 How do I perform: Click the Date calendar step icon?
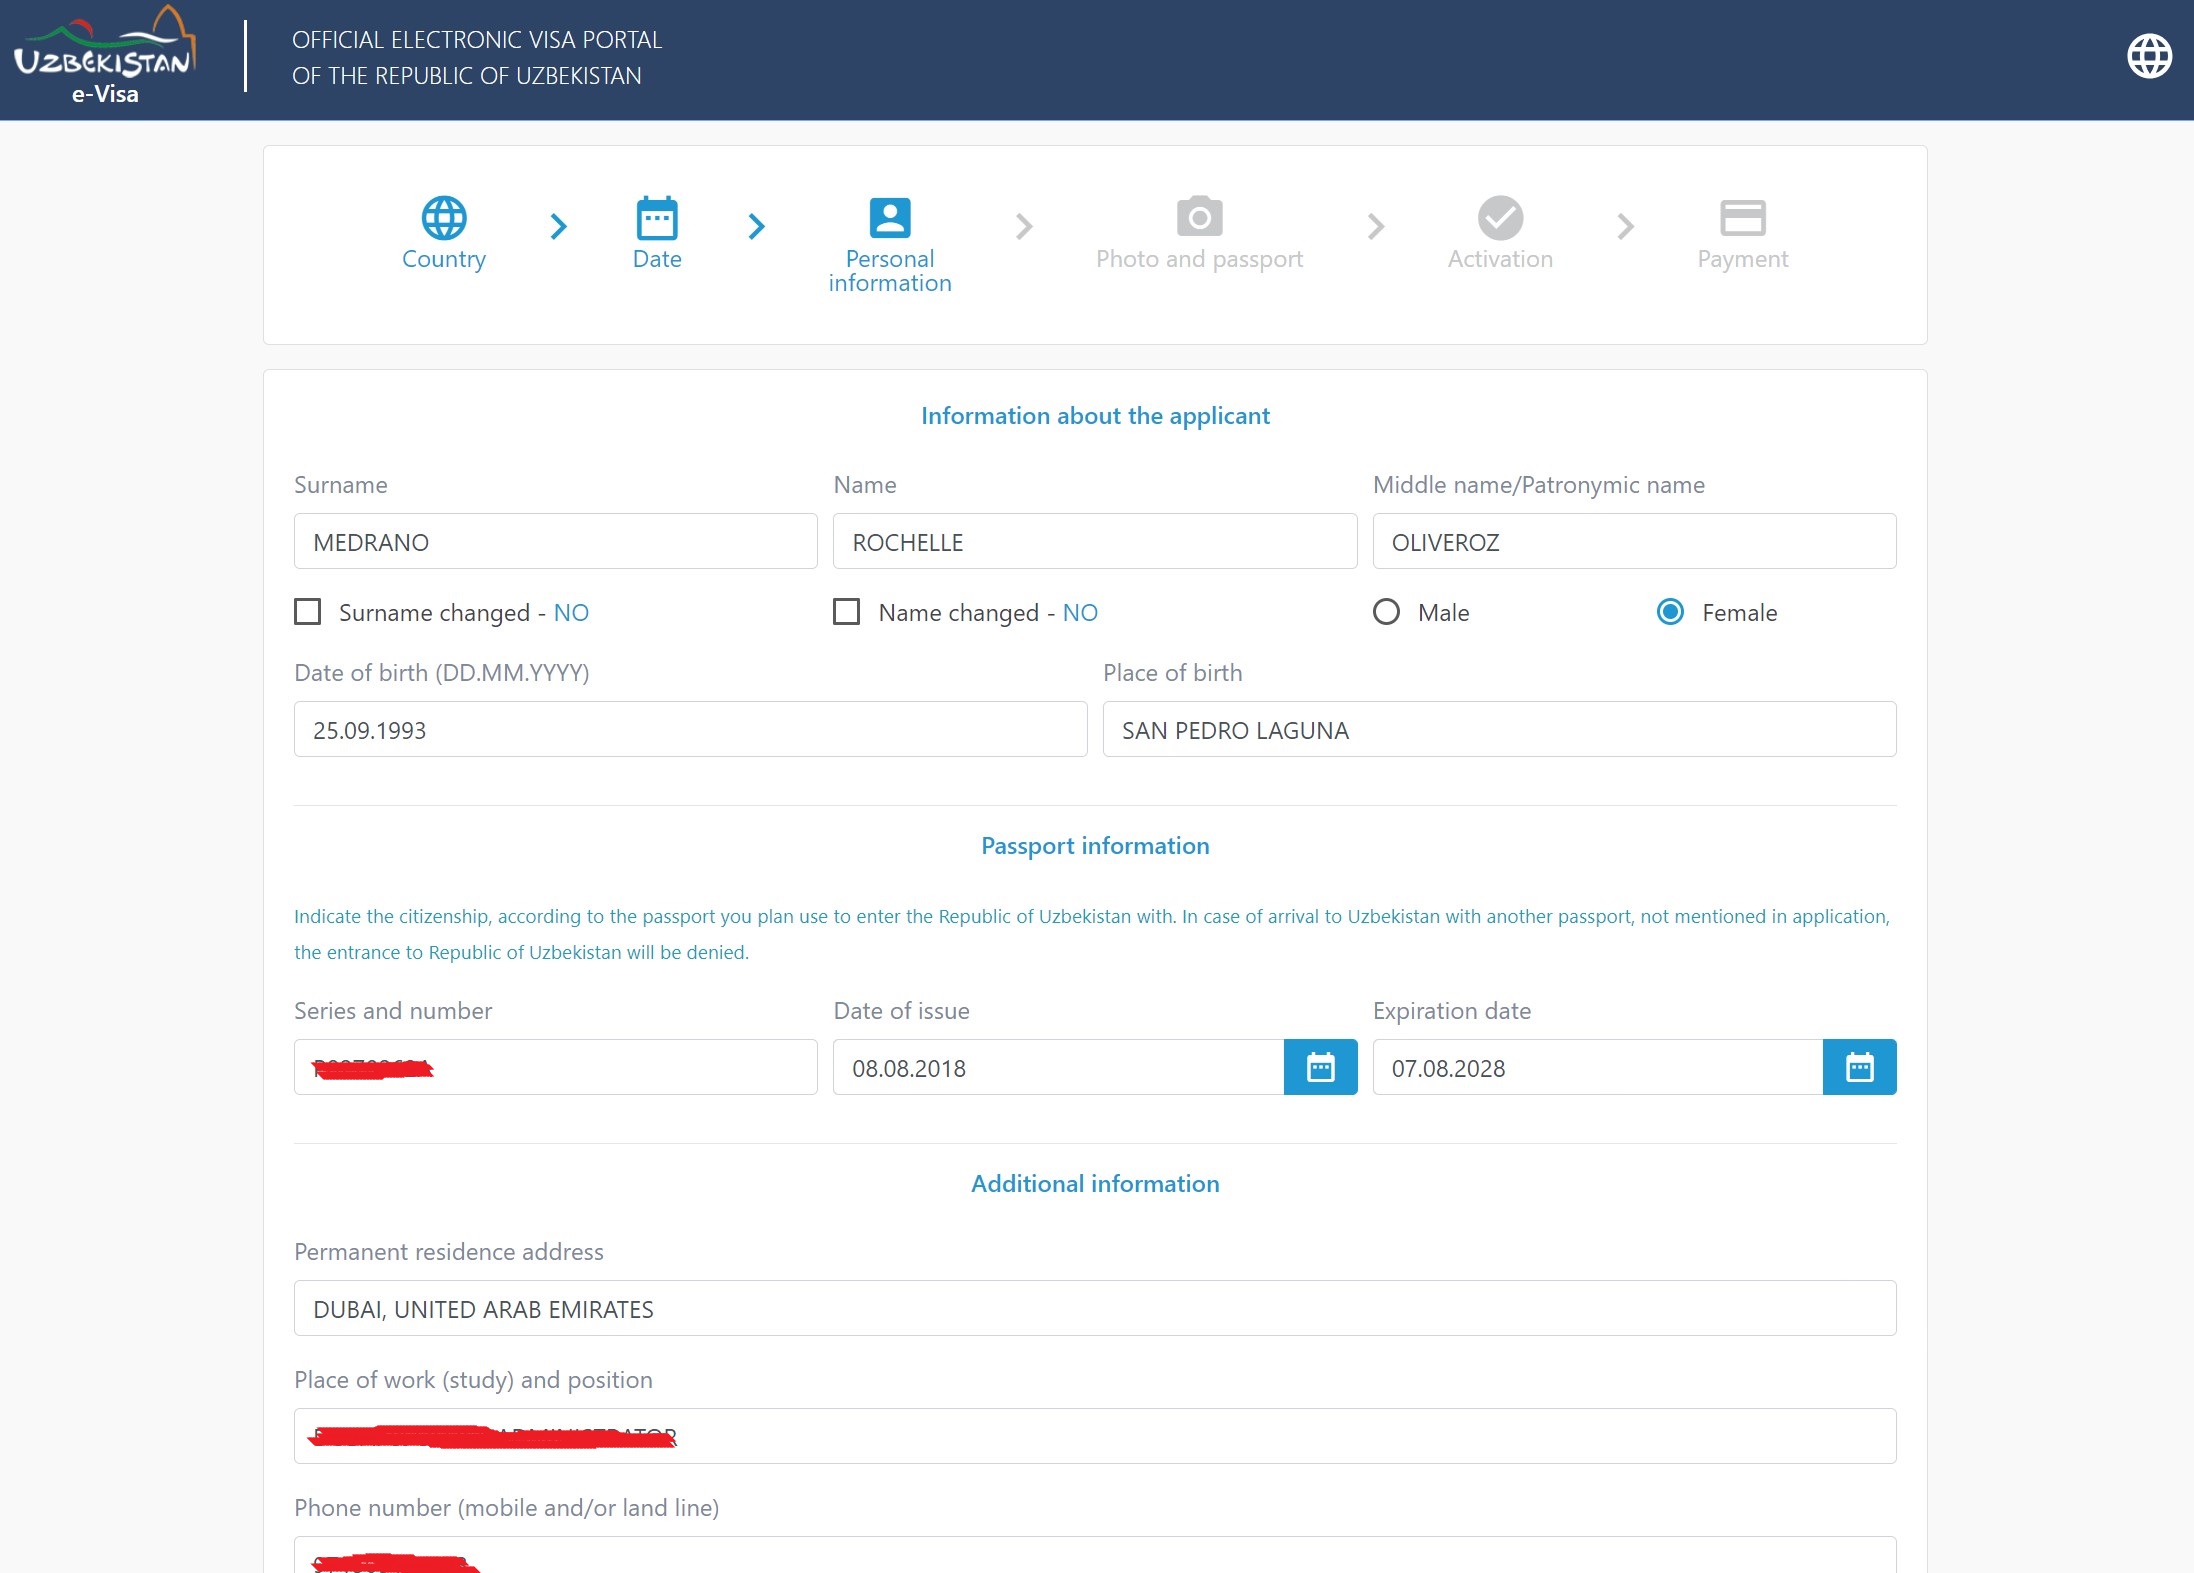(657, 217)
